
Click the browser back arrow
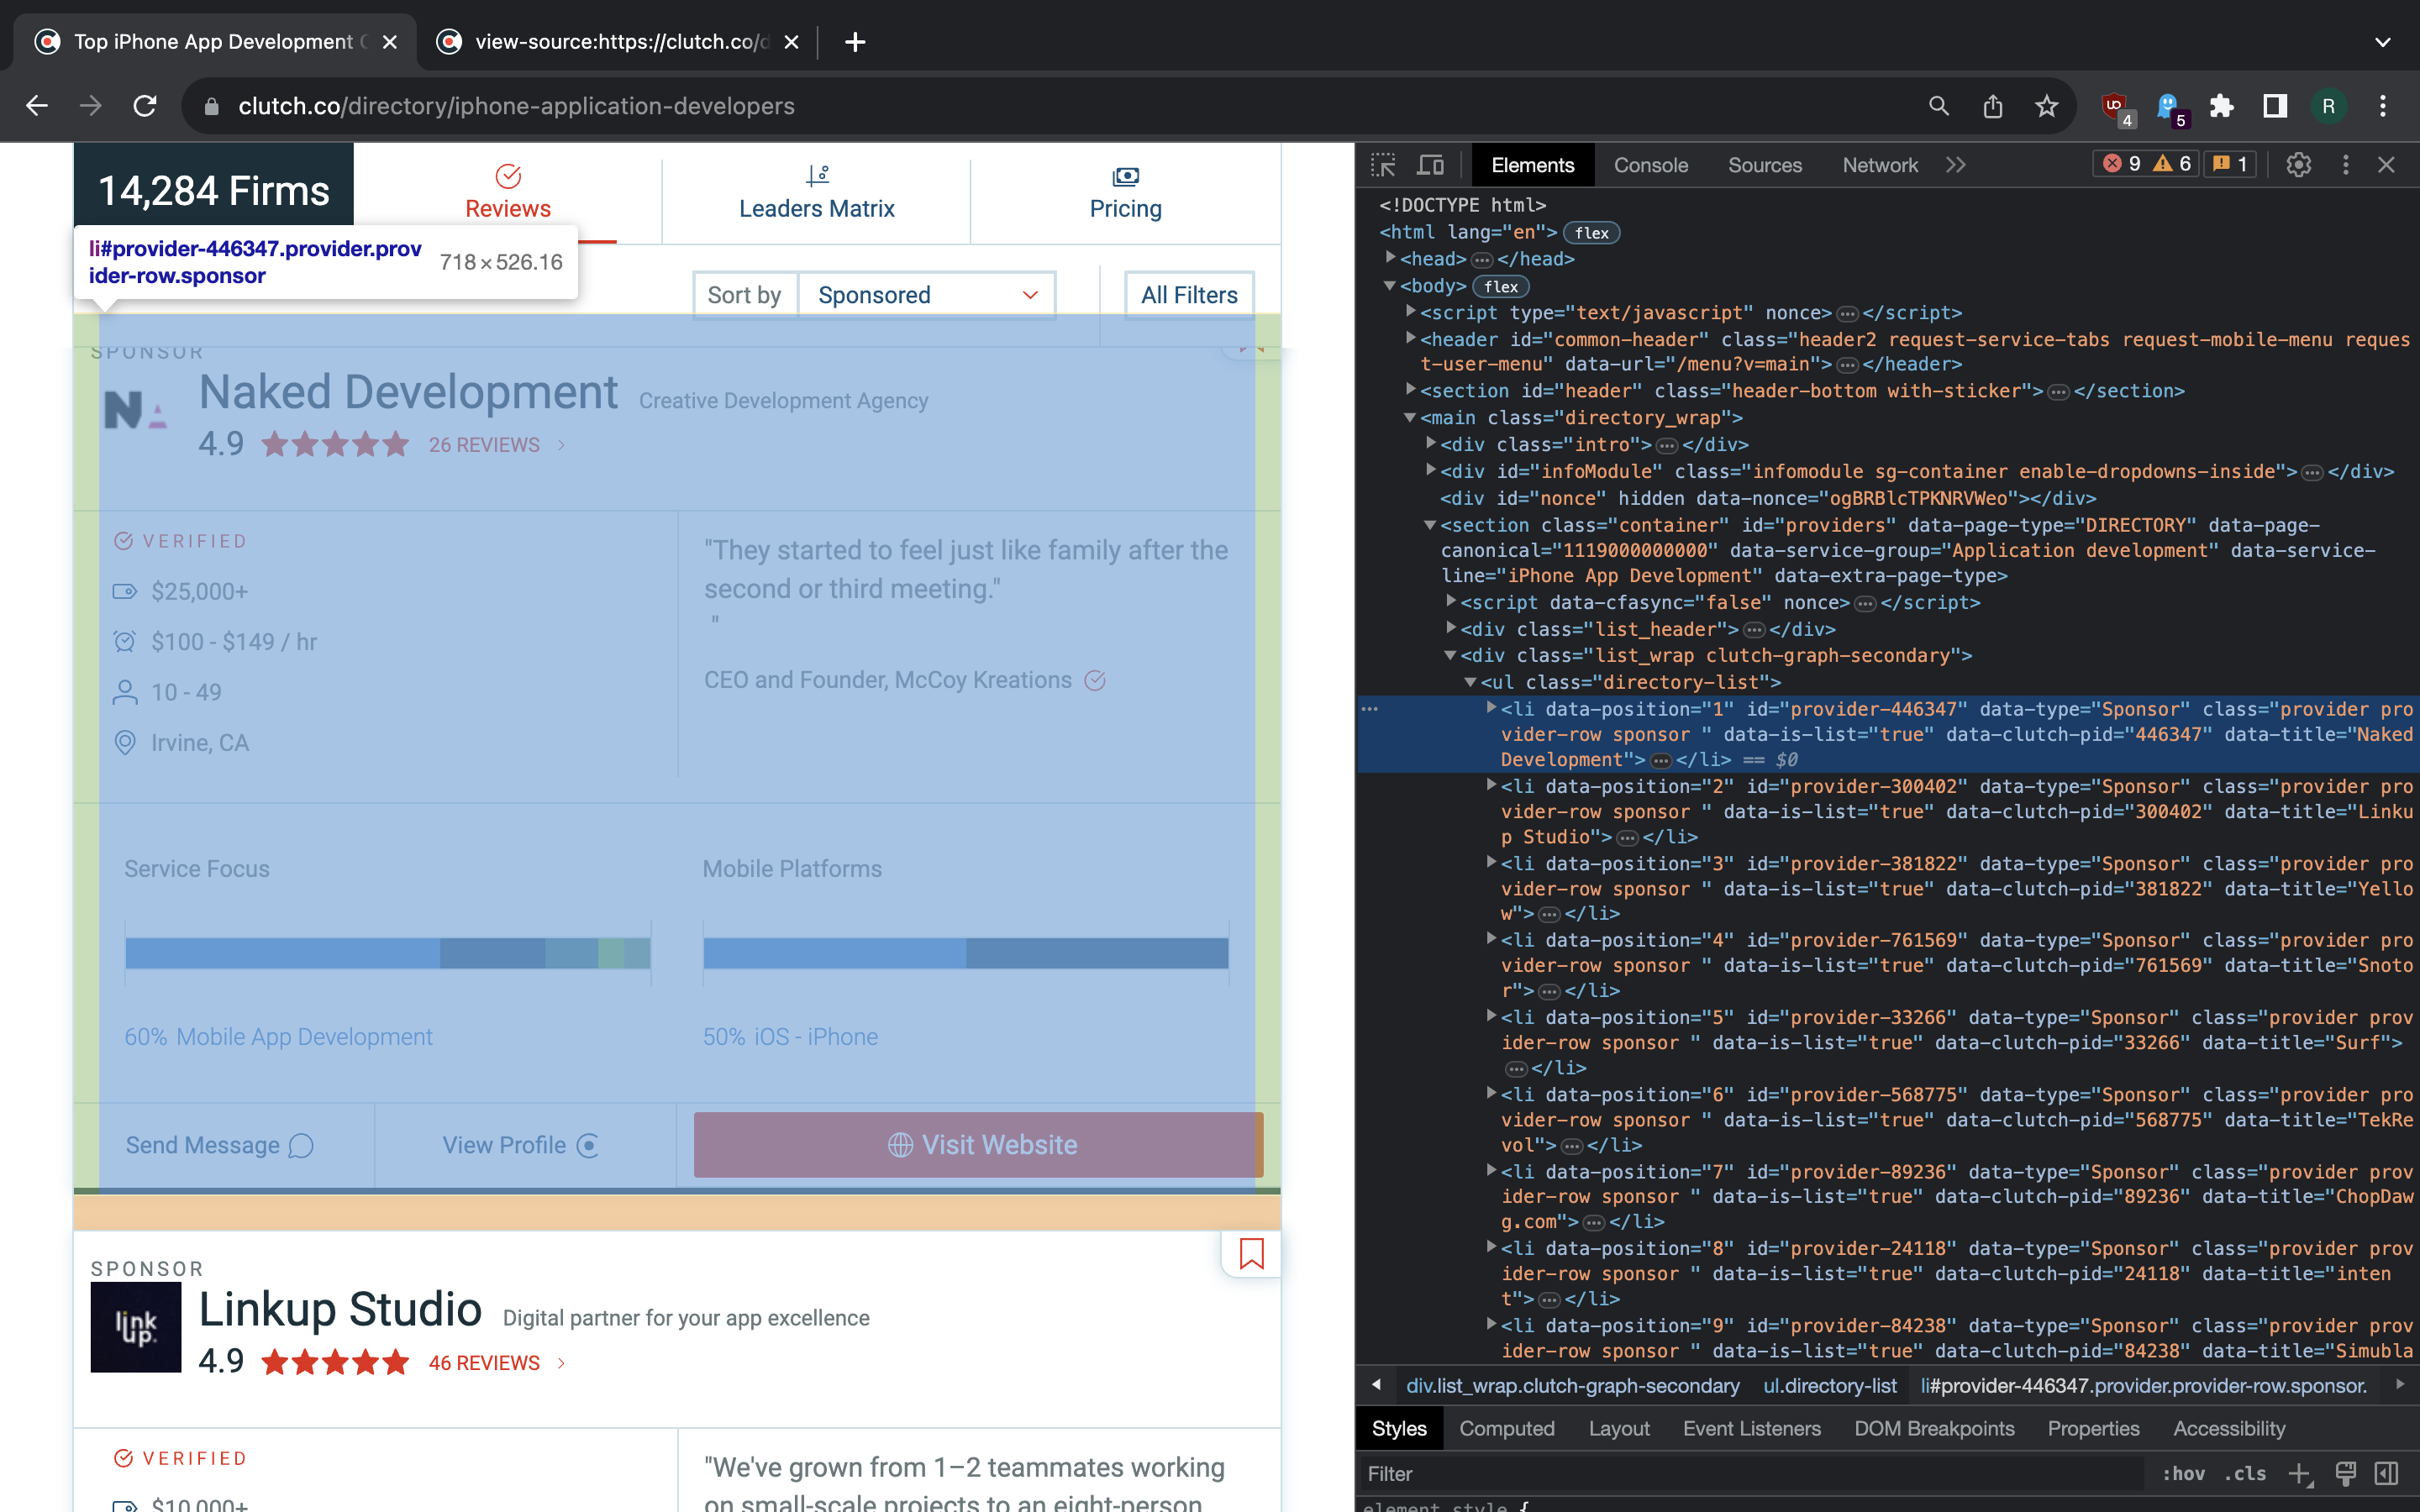tap(37, 106)
